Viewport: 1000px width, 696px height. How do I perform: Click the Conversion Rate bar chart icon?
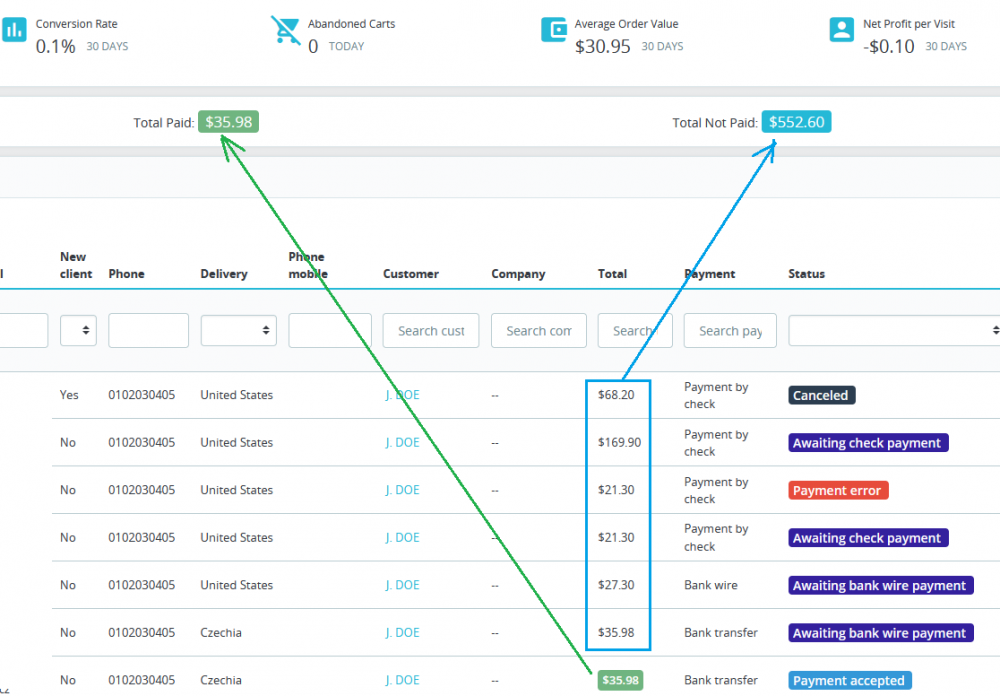[13, 29]
